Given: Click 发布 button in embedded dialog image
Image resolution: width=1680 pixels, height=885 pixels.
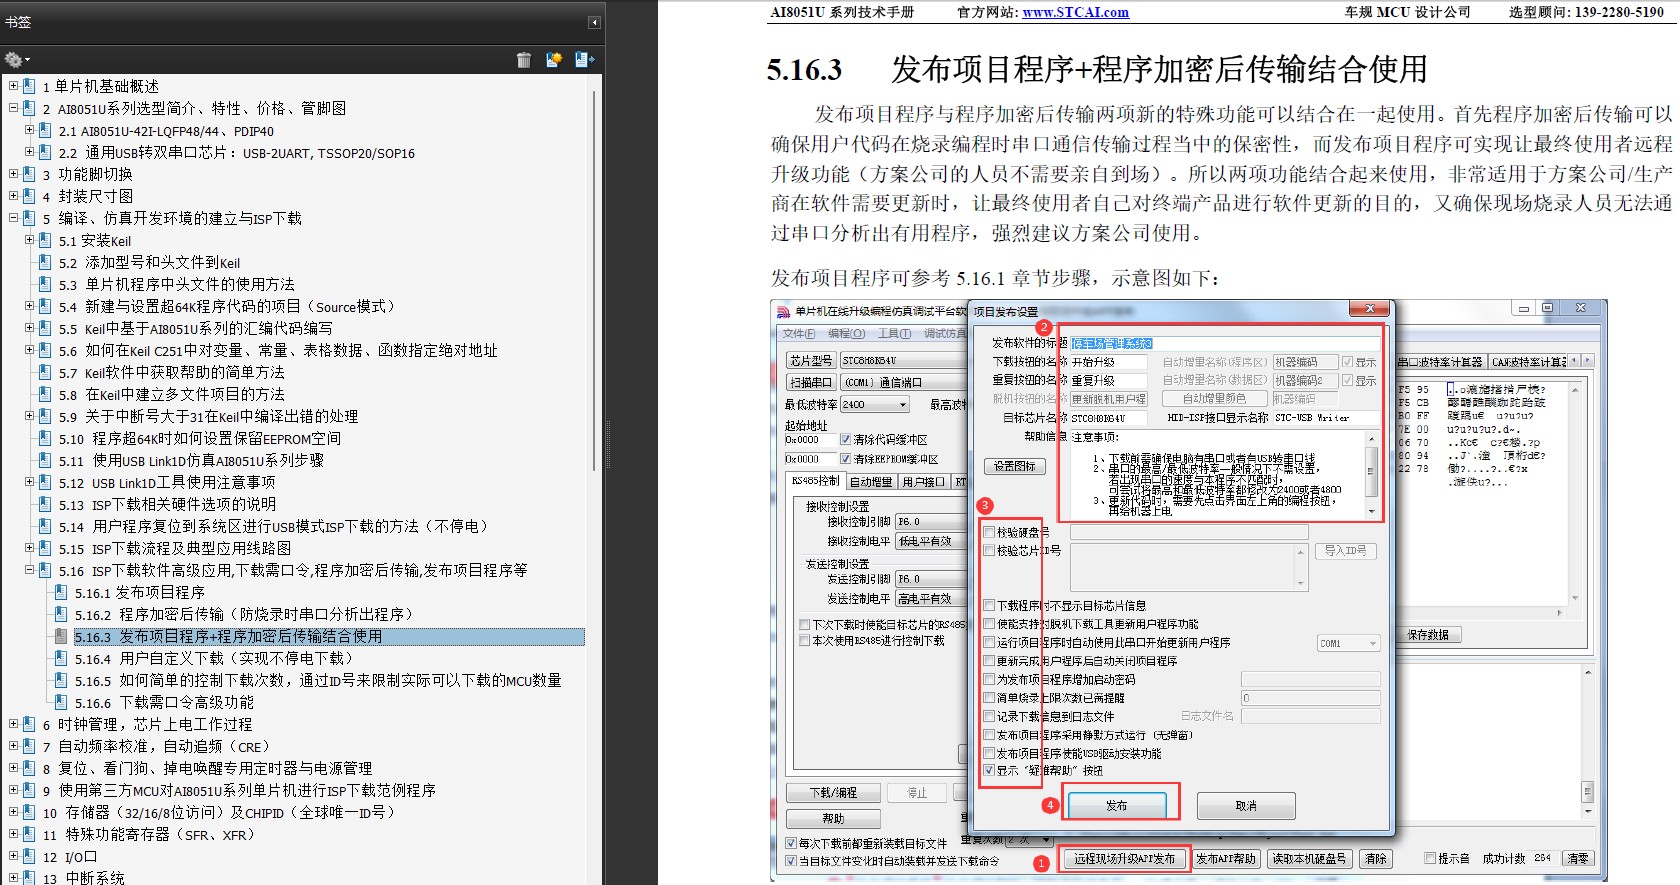Looking at the screenshot, I should point(1117,805).
